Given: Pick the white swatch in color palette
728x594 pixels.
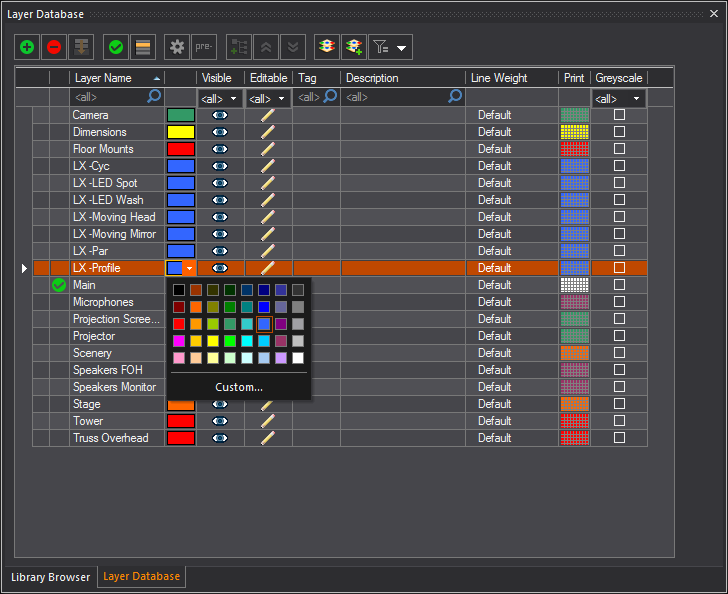Looking at the screenshot, I should (x=298, y=358).
